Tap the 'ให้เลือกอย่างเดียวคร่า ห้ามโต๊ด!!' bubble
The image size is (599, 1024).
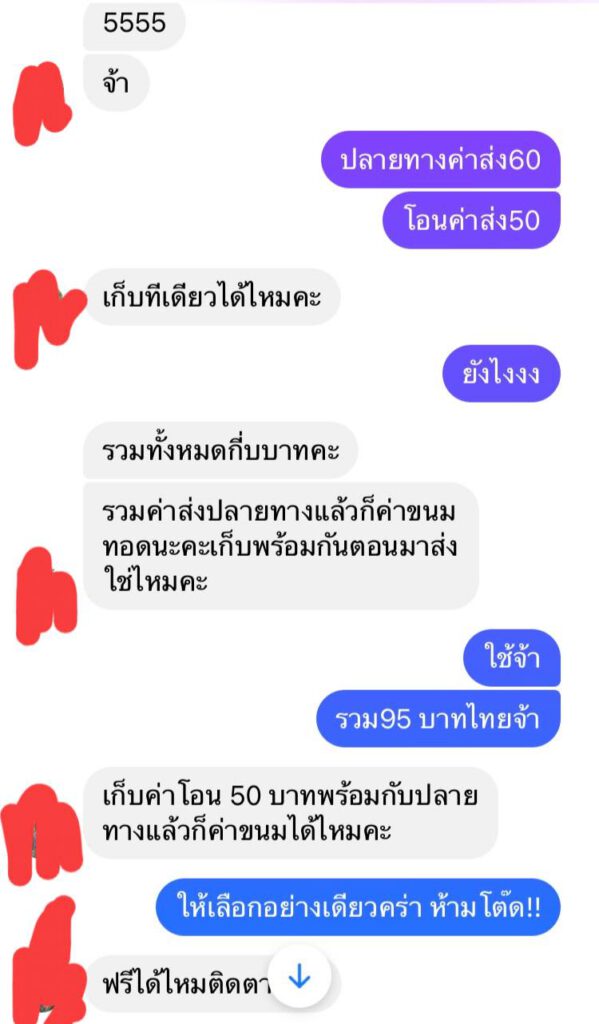(358, 907)
